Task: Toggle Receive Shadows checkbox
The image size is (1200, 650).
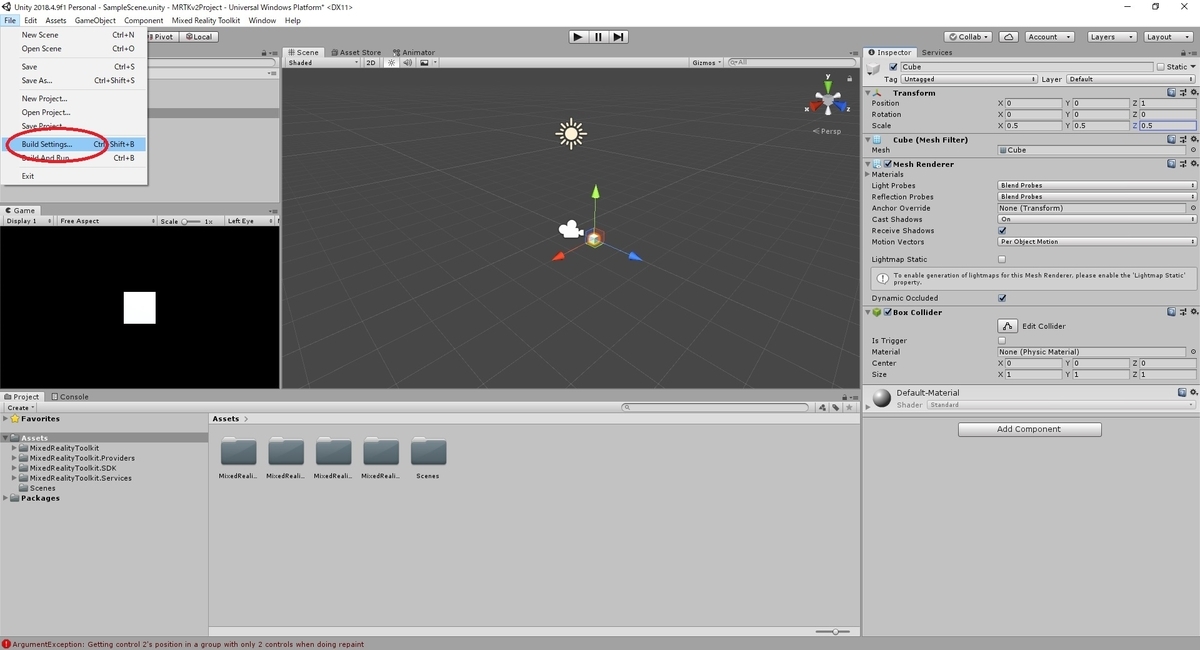Action: pyautogui.click(x=1002, y=231)
